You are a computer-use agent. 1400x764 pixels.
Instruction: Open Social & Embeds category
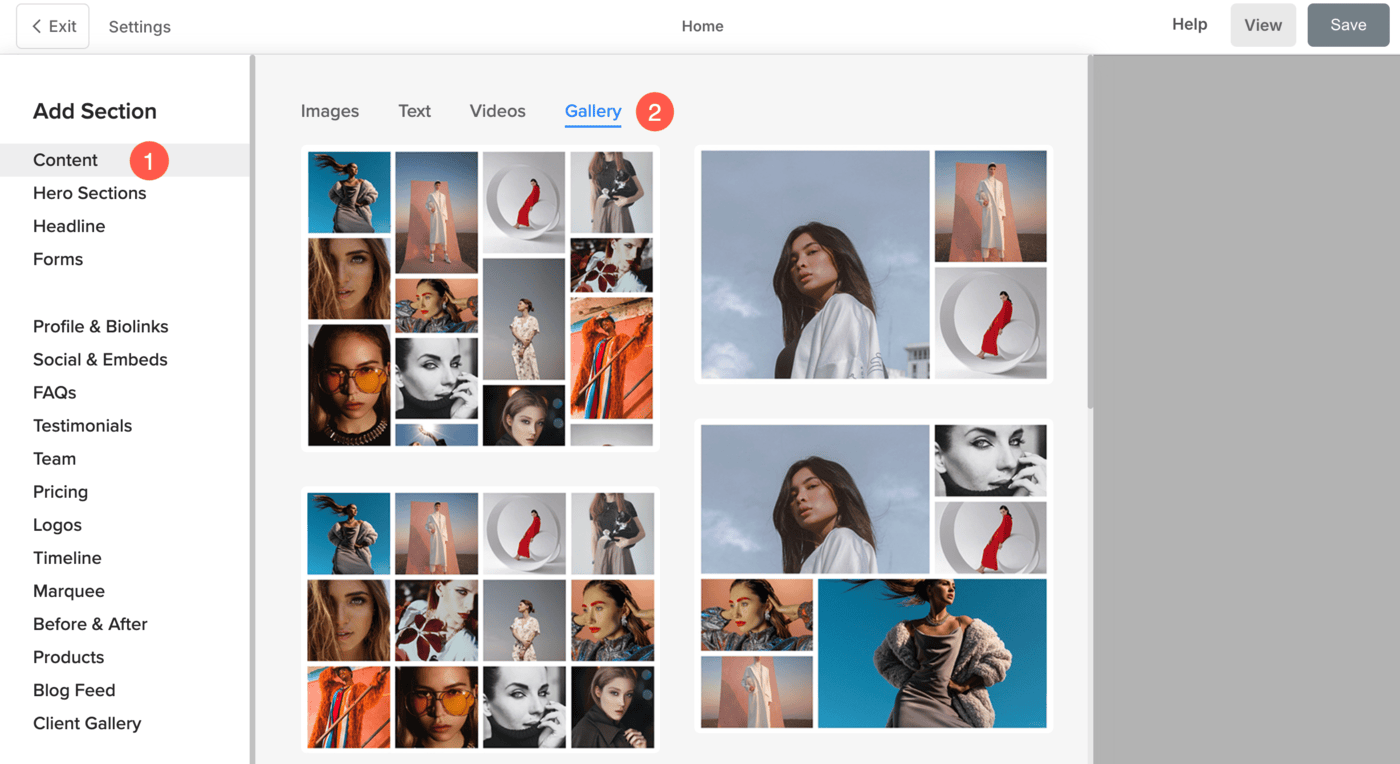(x=100, y=359)
